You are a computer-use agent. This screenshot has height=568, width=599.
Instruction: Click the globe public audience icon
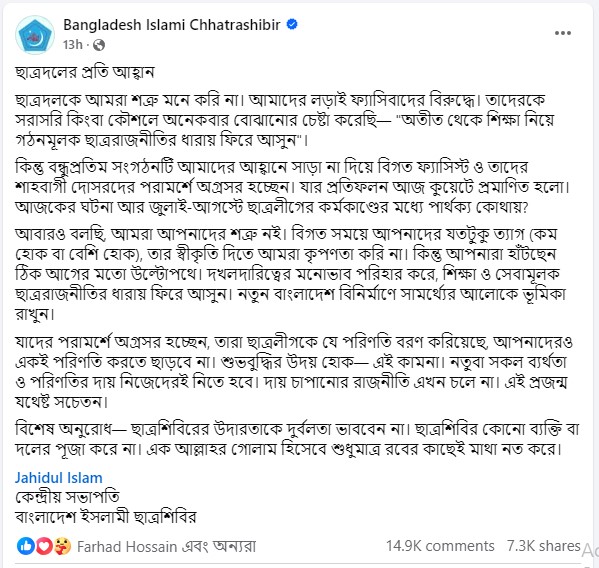(x=99, y=45)
